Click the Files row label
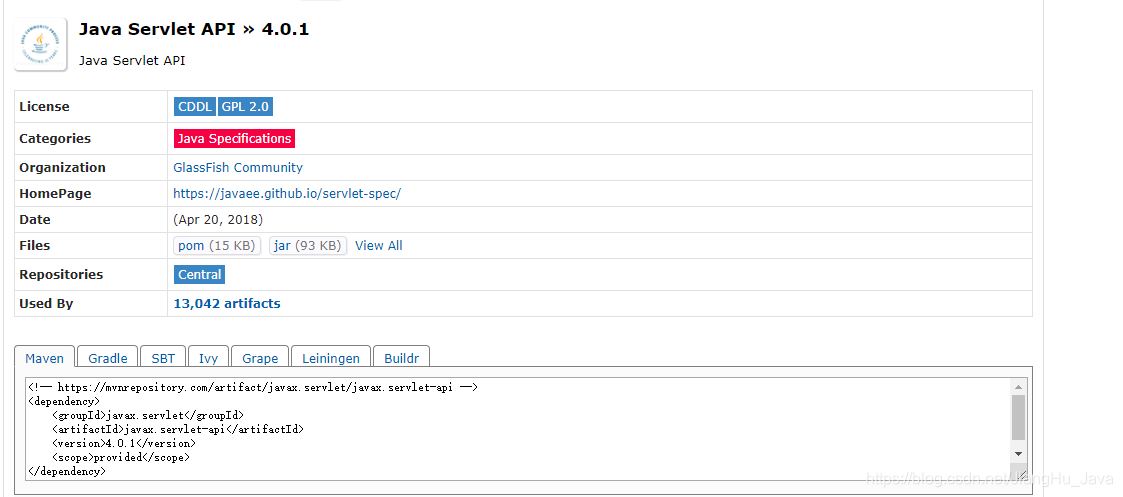 34,246
